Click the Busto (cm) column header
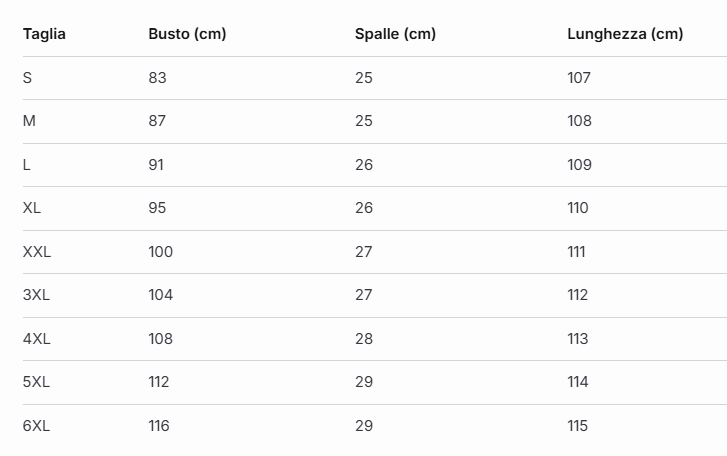Screen dimensions: 727x456 pos(187,34)
